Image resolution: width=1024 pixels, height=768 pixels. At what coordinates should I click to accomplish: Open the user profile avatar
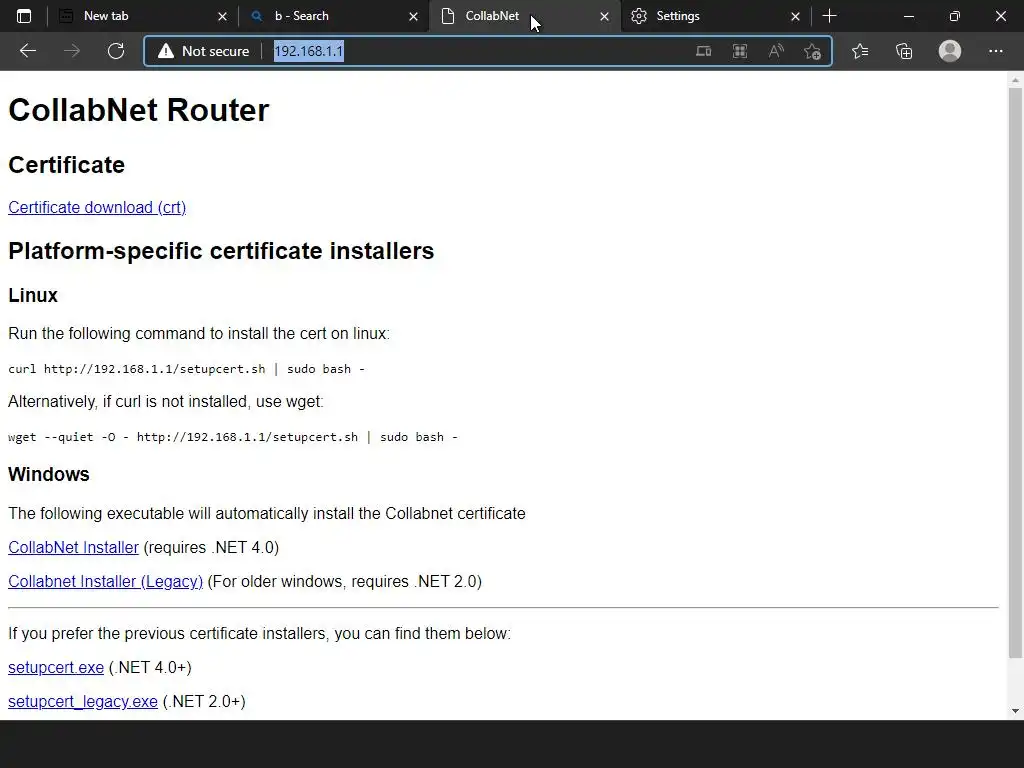pos(950,51)
